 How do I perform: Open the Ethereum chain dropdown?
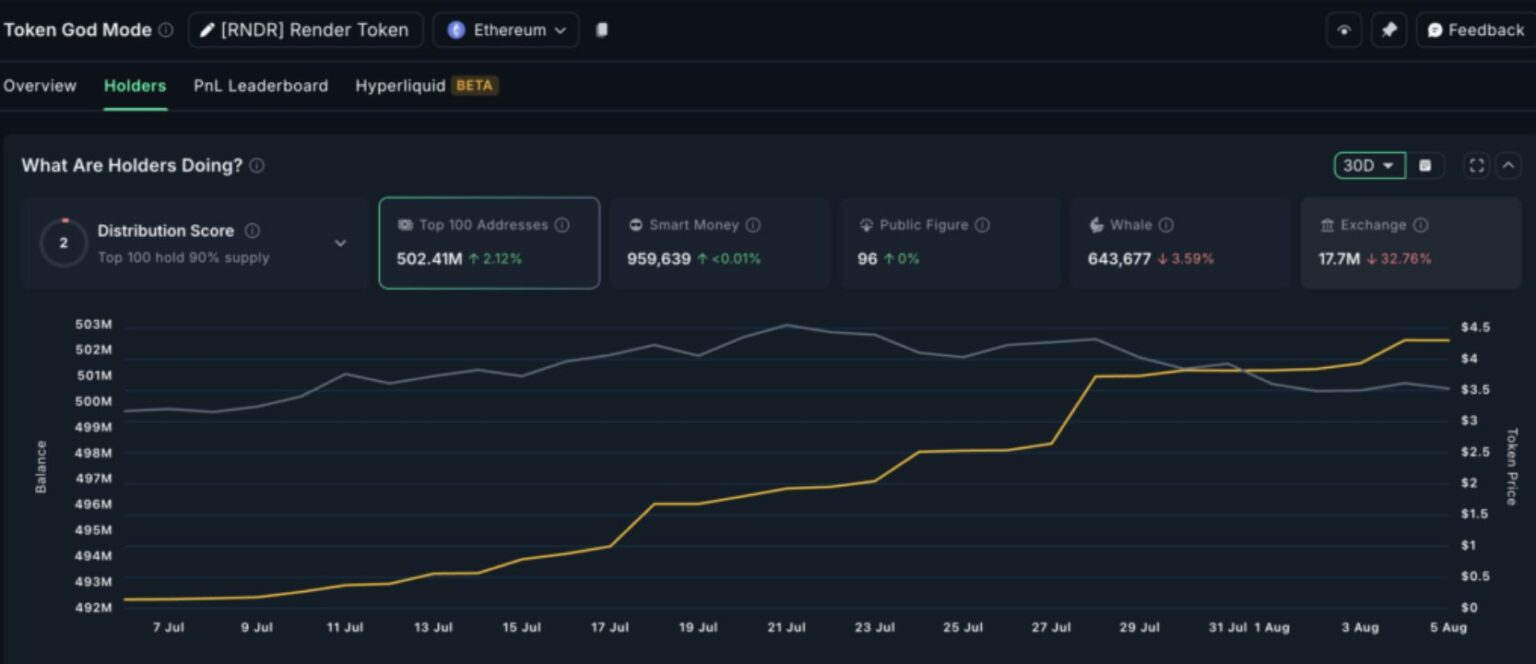(506, 30)
